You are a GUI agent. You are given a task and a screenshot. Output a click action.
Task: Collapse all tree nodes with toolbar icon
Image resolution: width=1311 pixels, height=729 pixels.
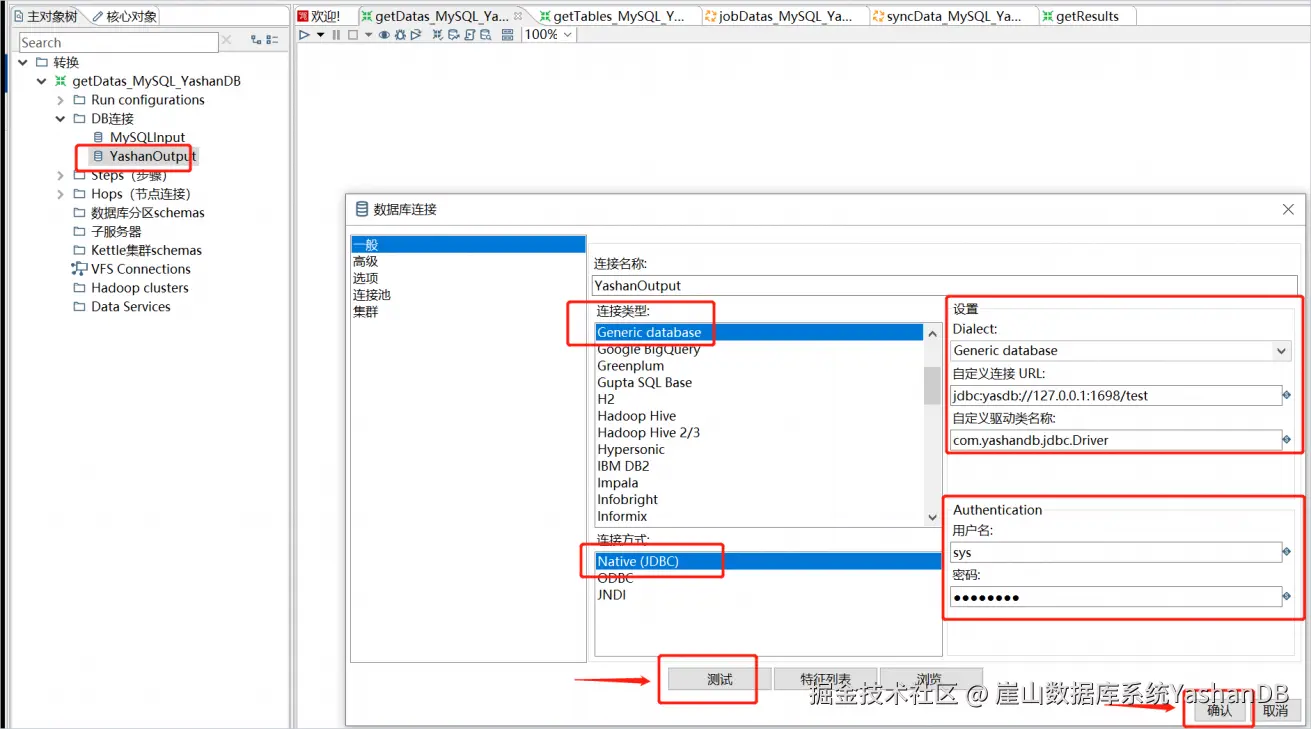pos(272,41)
